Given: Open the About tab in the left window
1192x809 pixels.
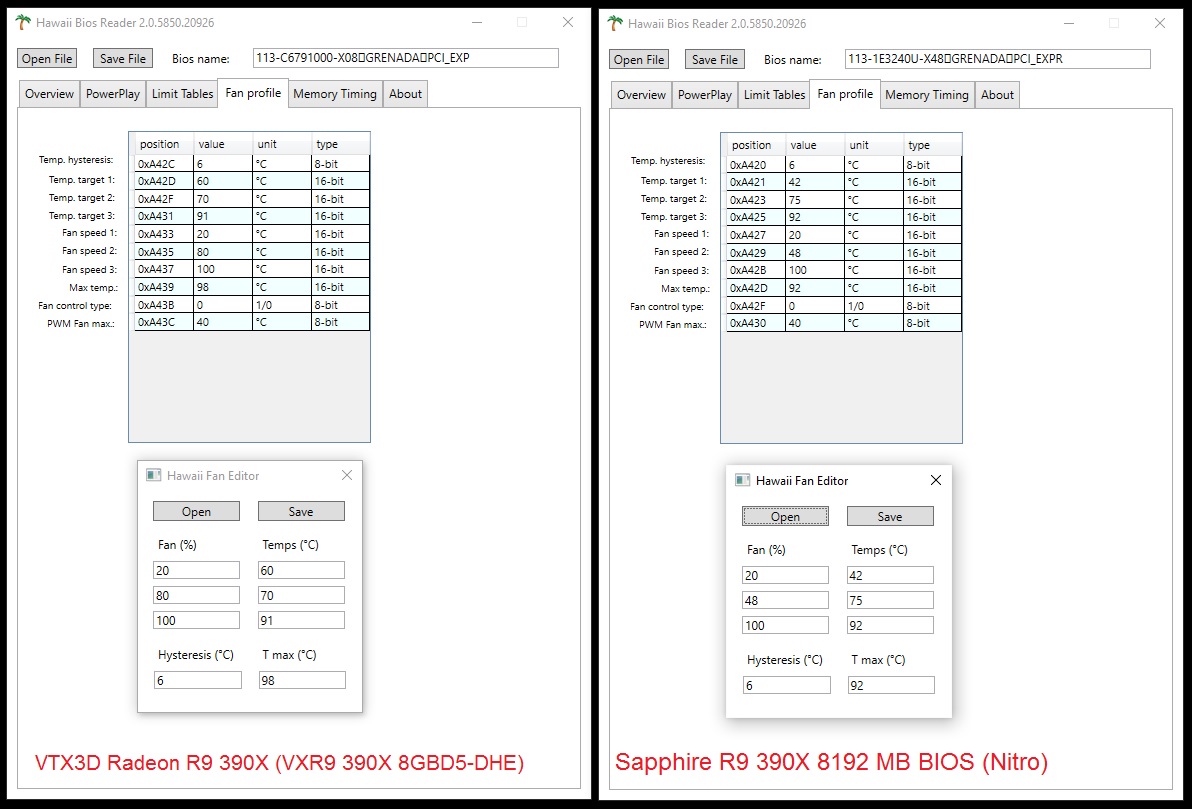Looking at the screenshot, I should click(x=405, y=94).
